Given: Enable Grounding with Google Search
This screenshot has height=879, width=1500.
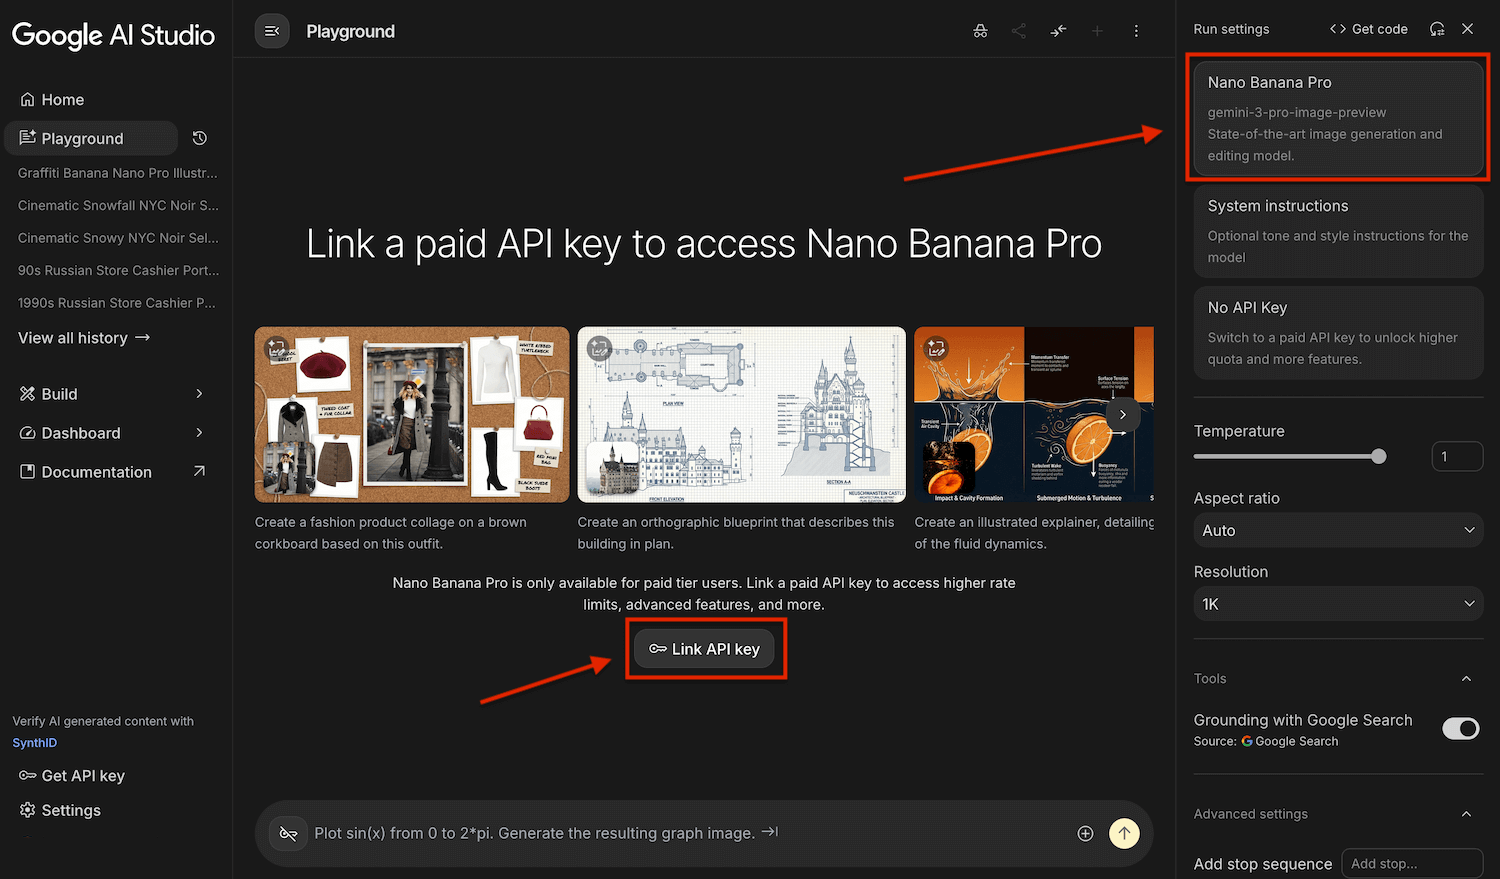Looking at the screenshot, I should pyautogui.click(x=1460, y=728).
